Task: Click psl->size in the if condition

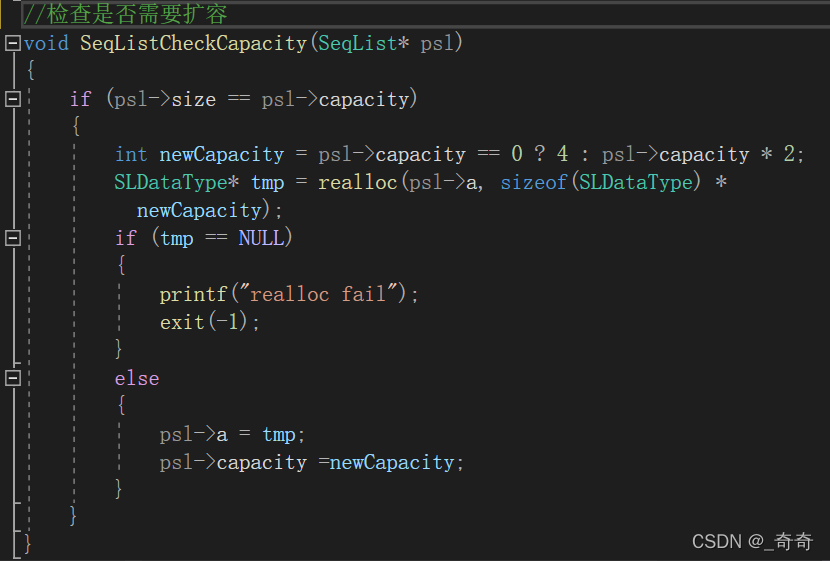Action: click(x=165, y=99)
